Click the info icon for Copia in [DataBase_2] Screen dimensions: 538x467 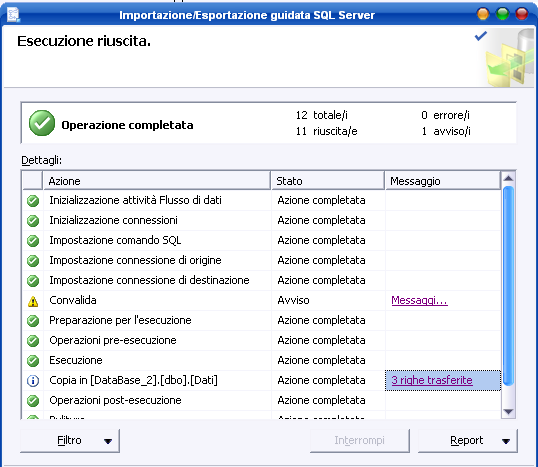point(33,381)
